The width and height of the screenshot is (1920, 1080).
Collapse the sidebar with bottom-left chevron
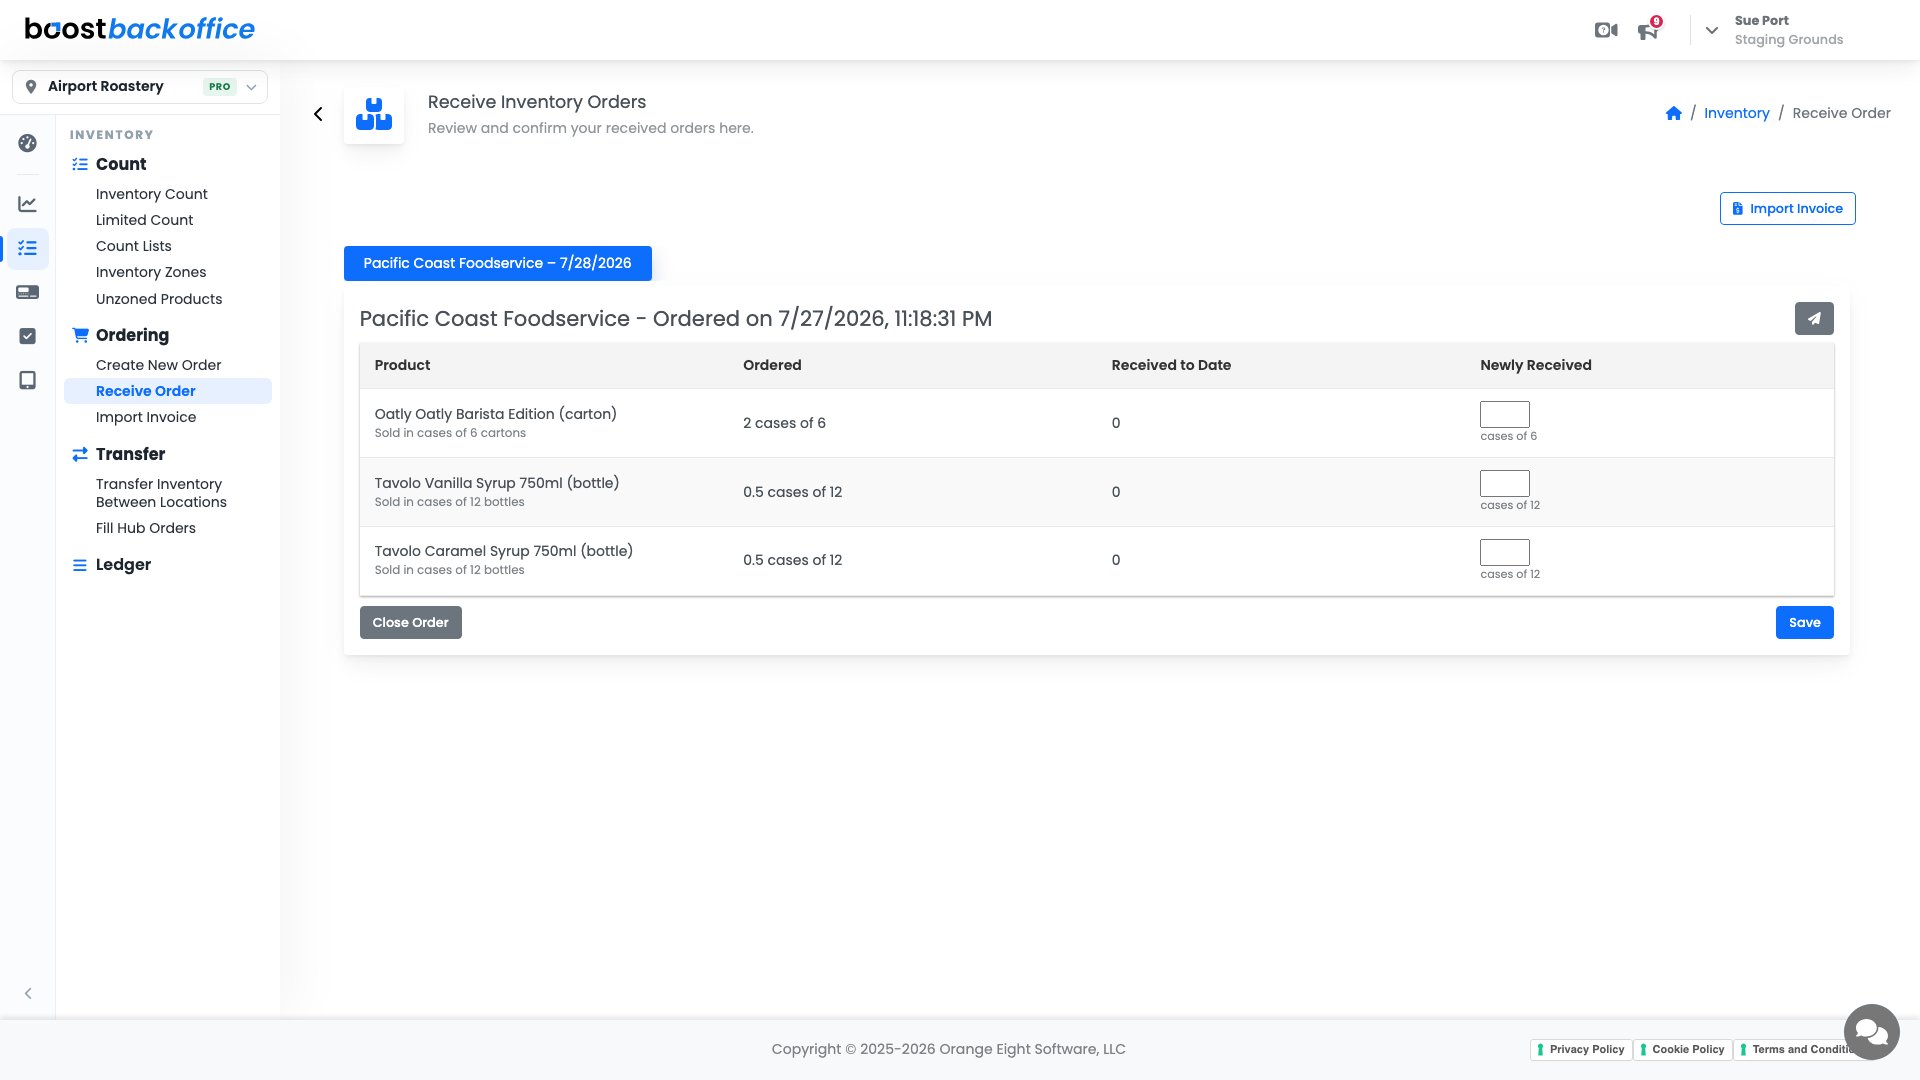pos(28,993)
